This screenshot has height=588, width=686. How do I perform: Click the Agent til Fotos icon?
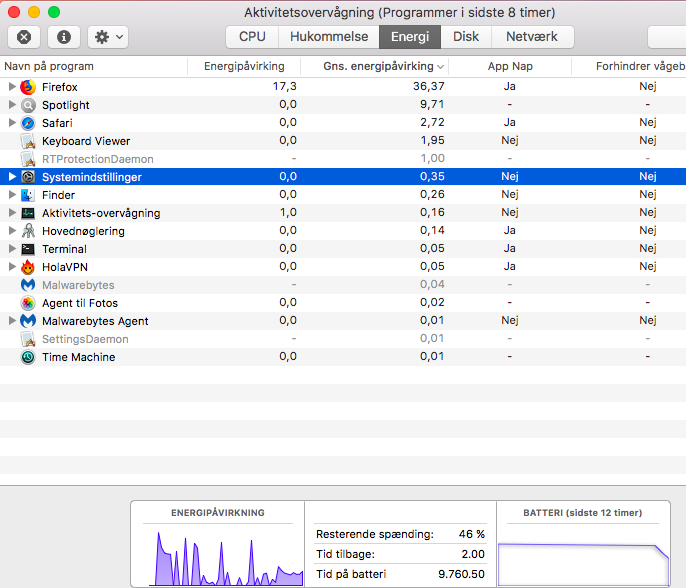pyautogui.click(x=28, y=303)
